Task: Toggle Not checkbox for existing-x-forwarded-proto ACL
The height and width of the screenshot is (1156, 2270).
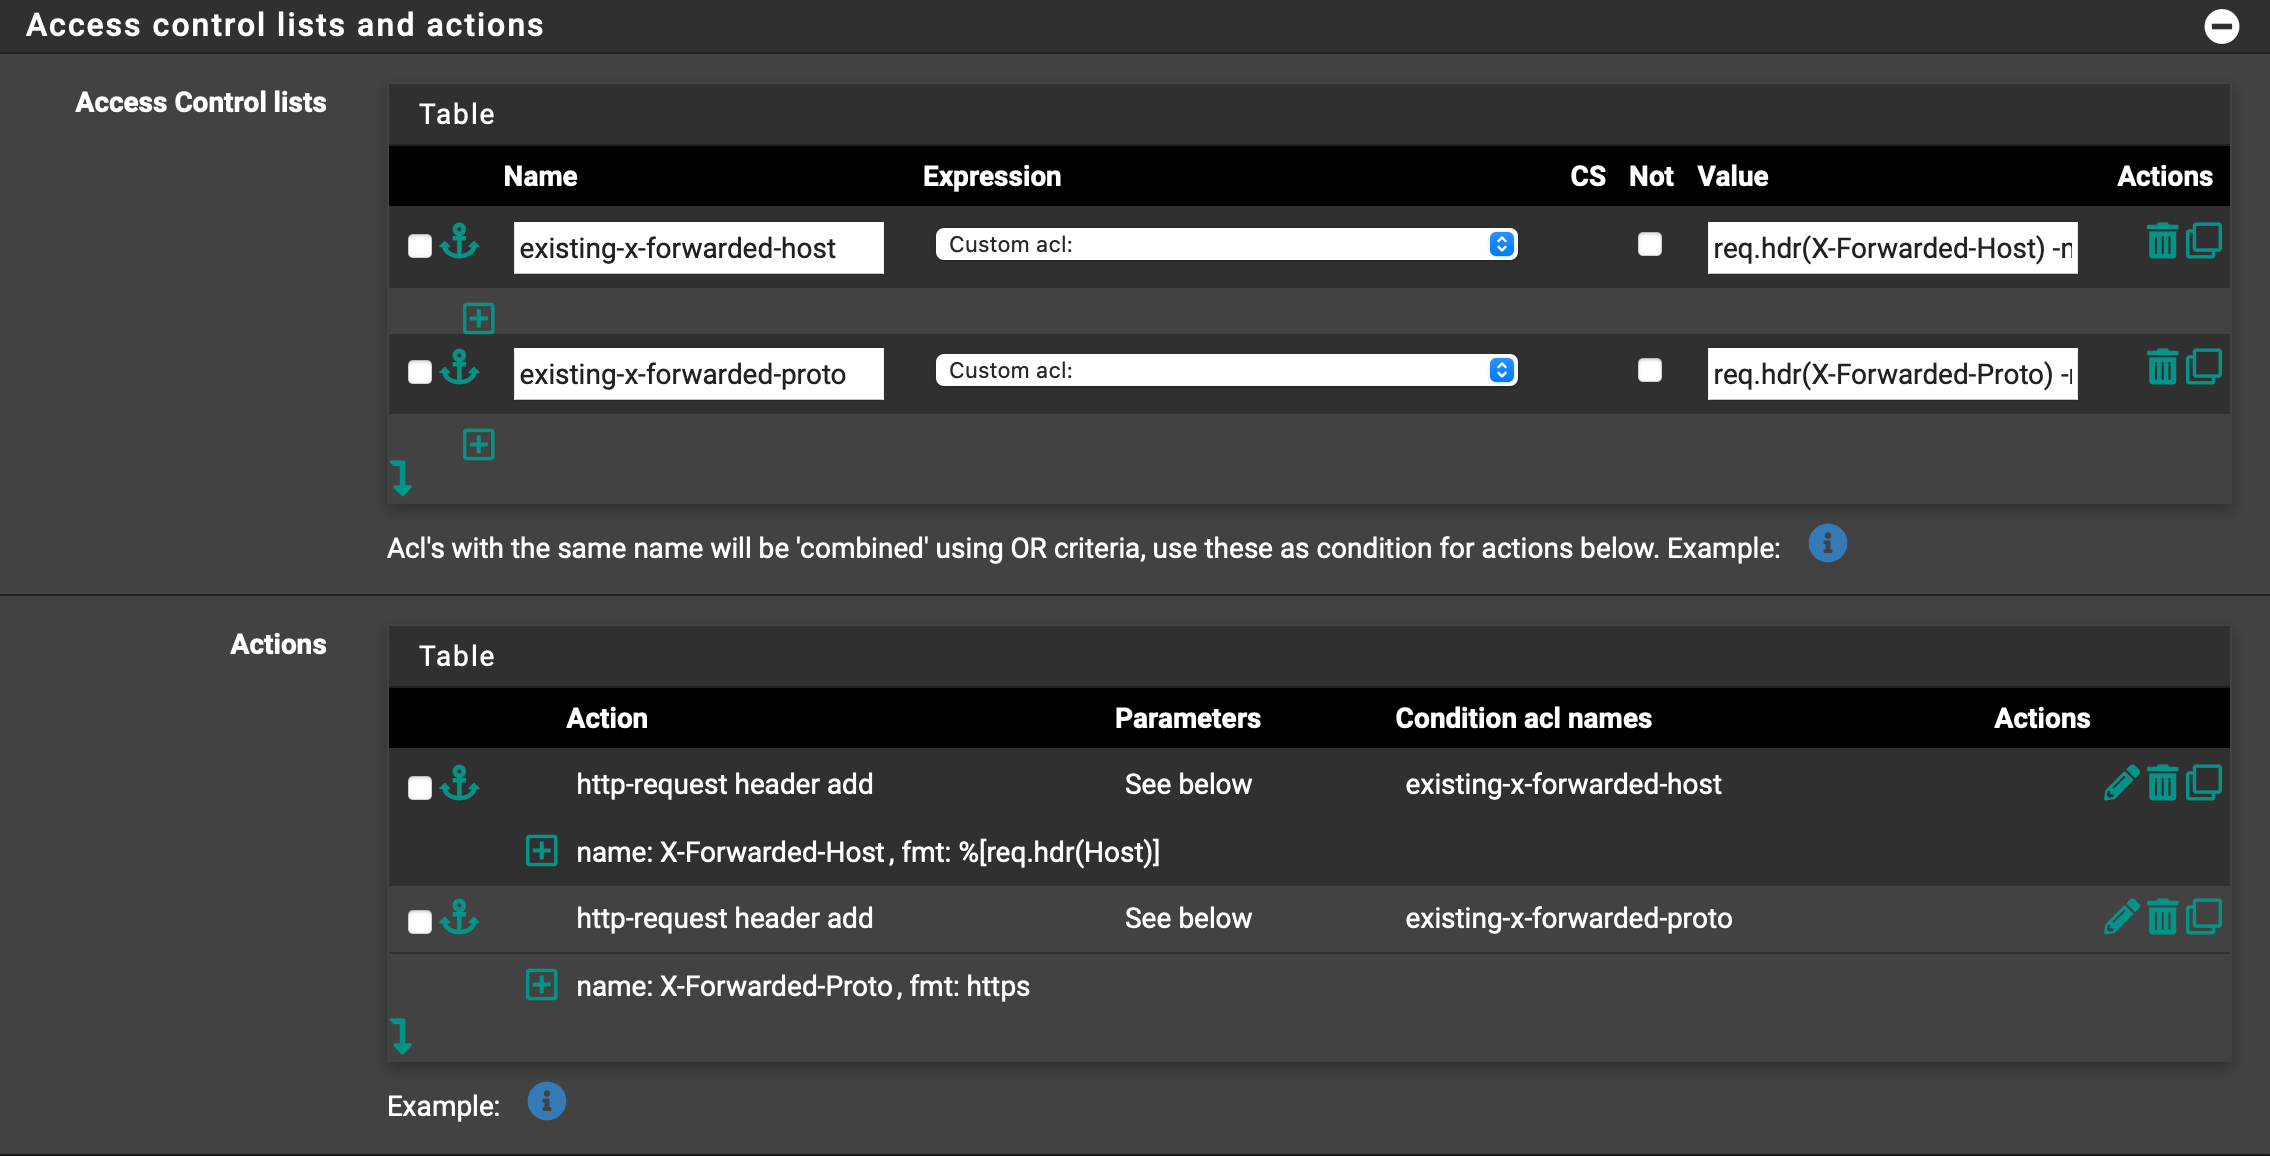Action: (1650, 370)
